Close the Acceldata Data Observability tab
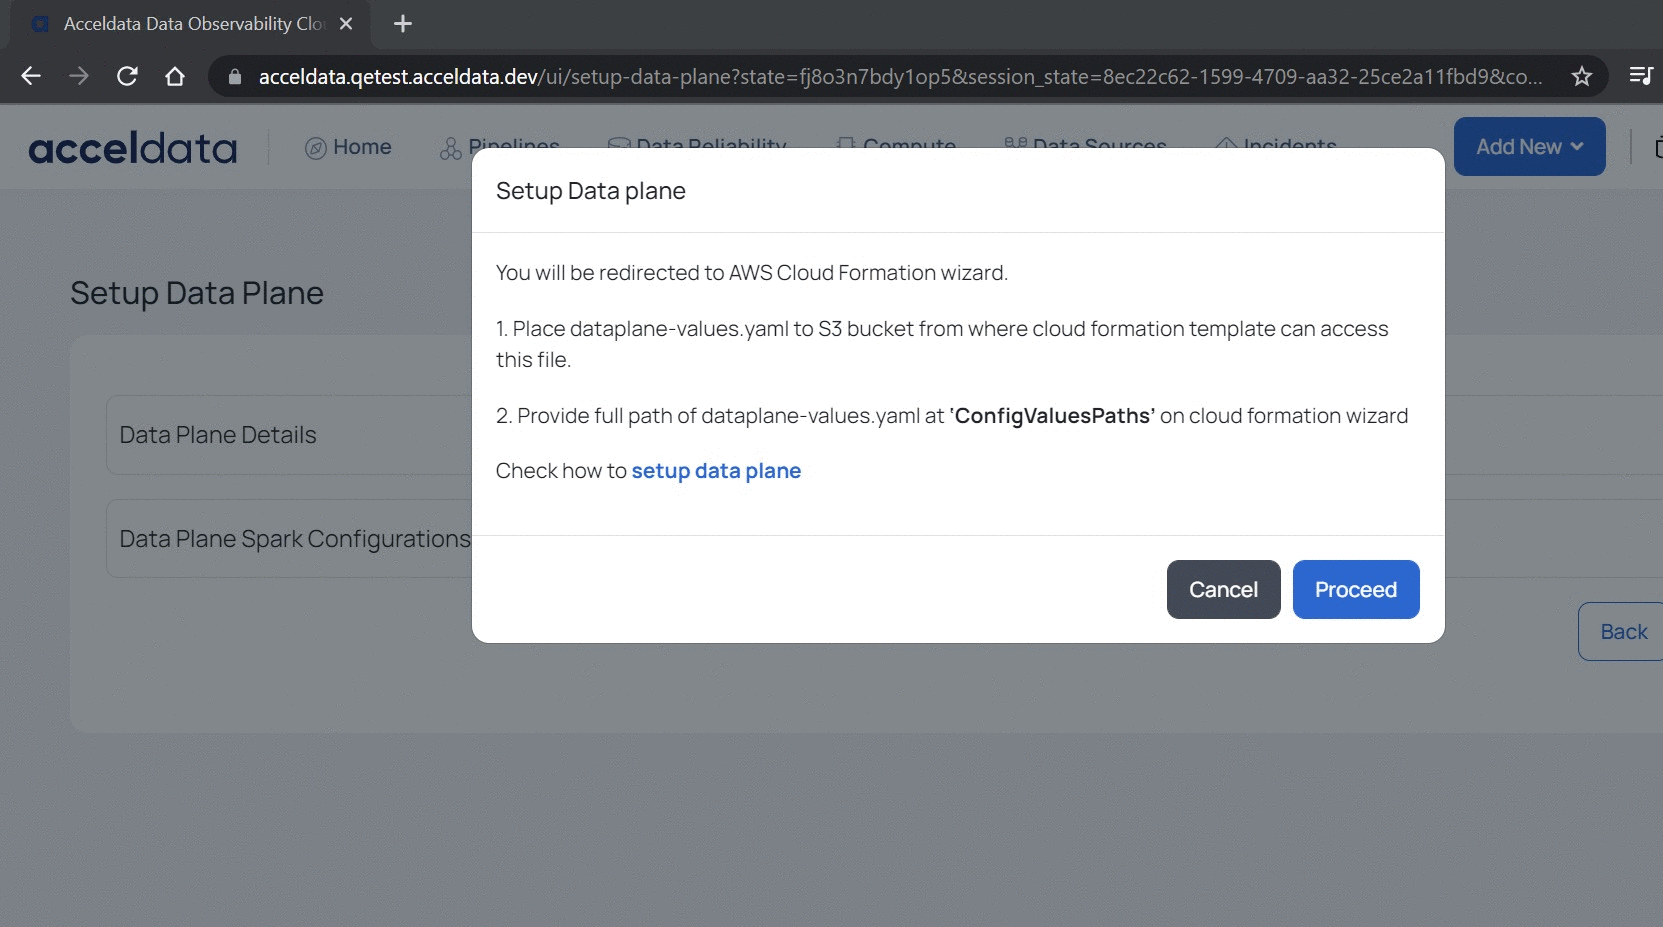Viewport: 1663px width, 927px height. coord(346,24)
